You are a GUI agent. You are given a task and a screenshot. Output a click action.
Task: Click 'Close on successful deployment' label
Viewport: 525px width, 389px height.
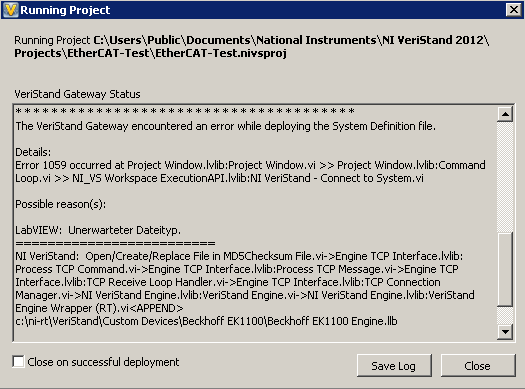103,362
